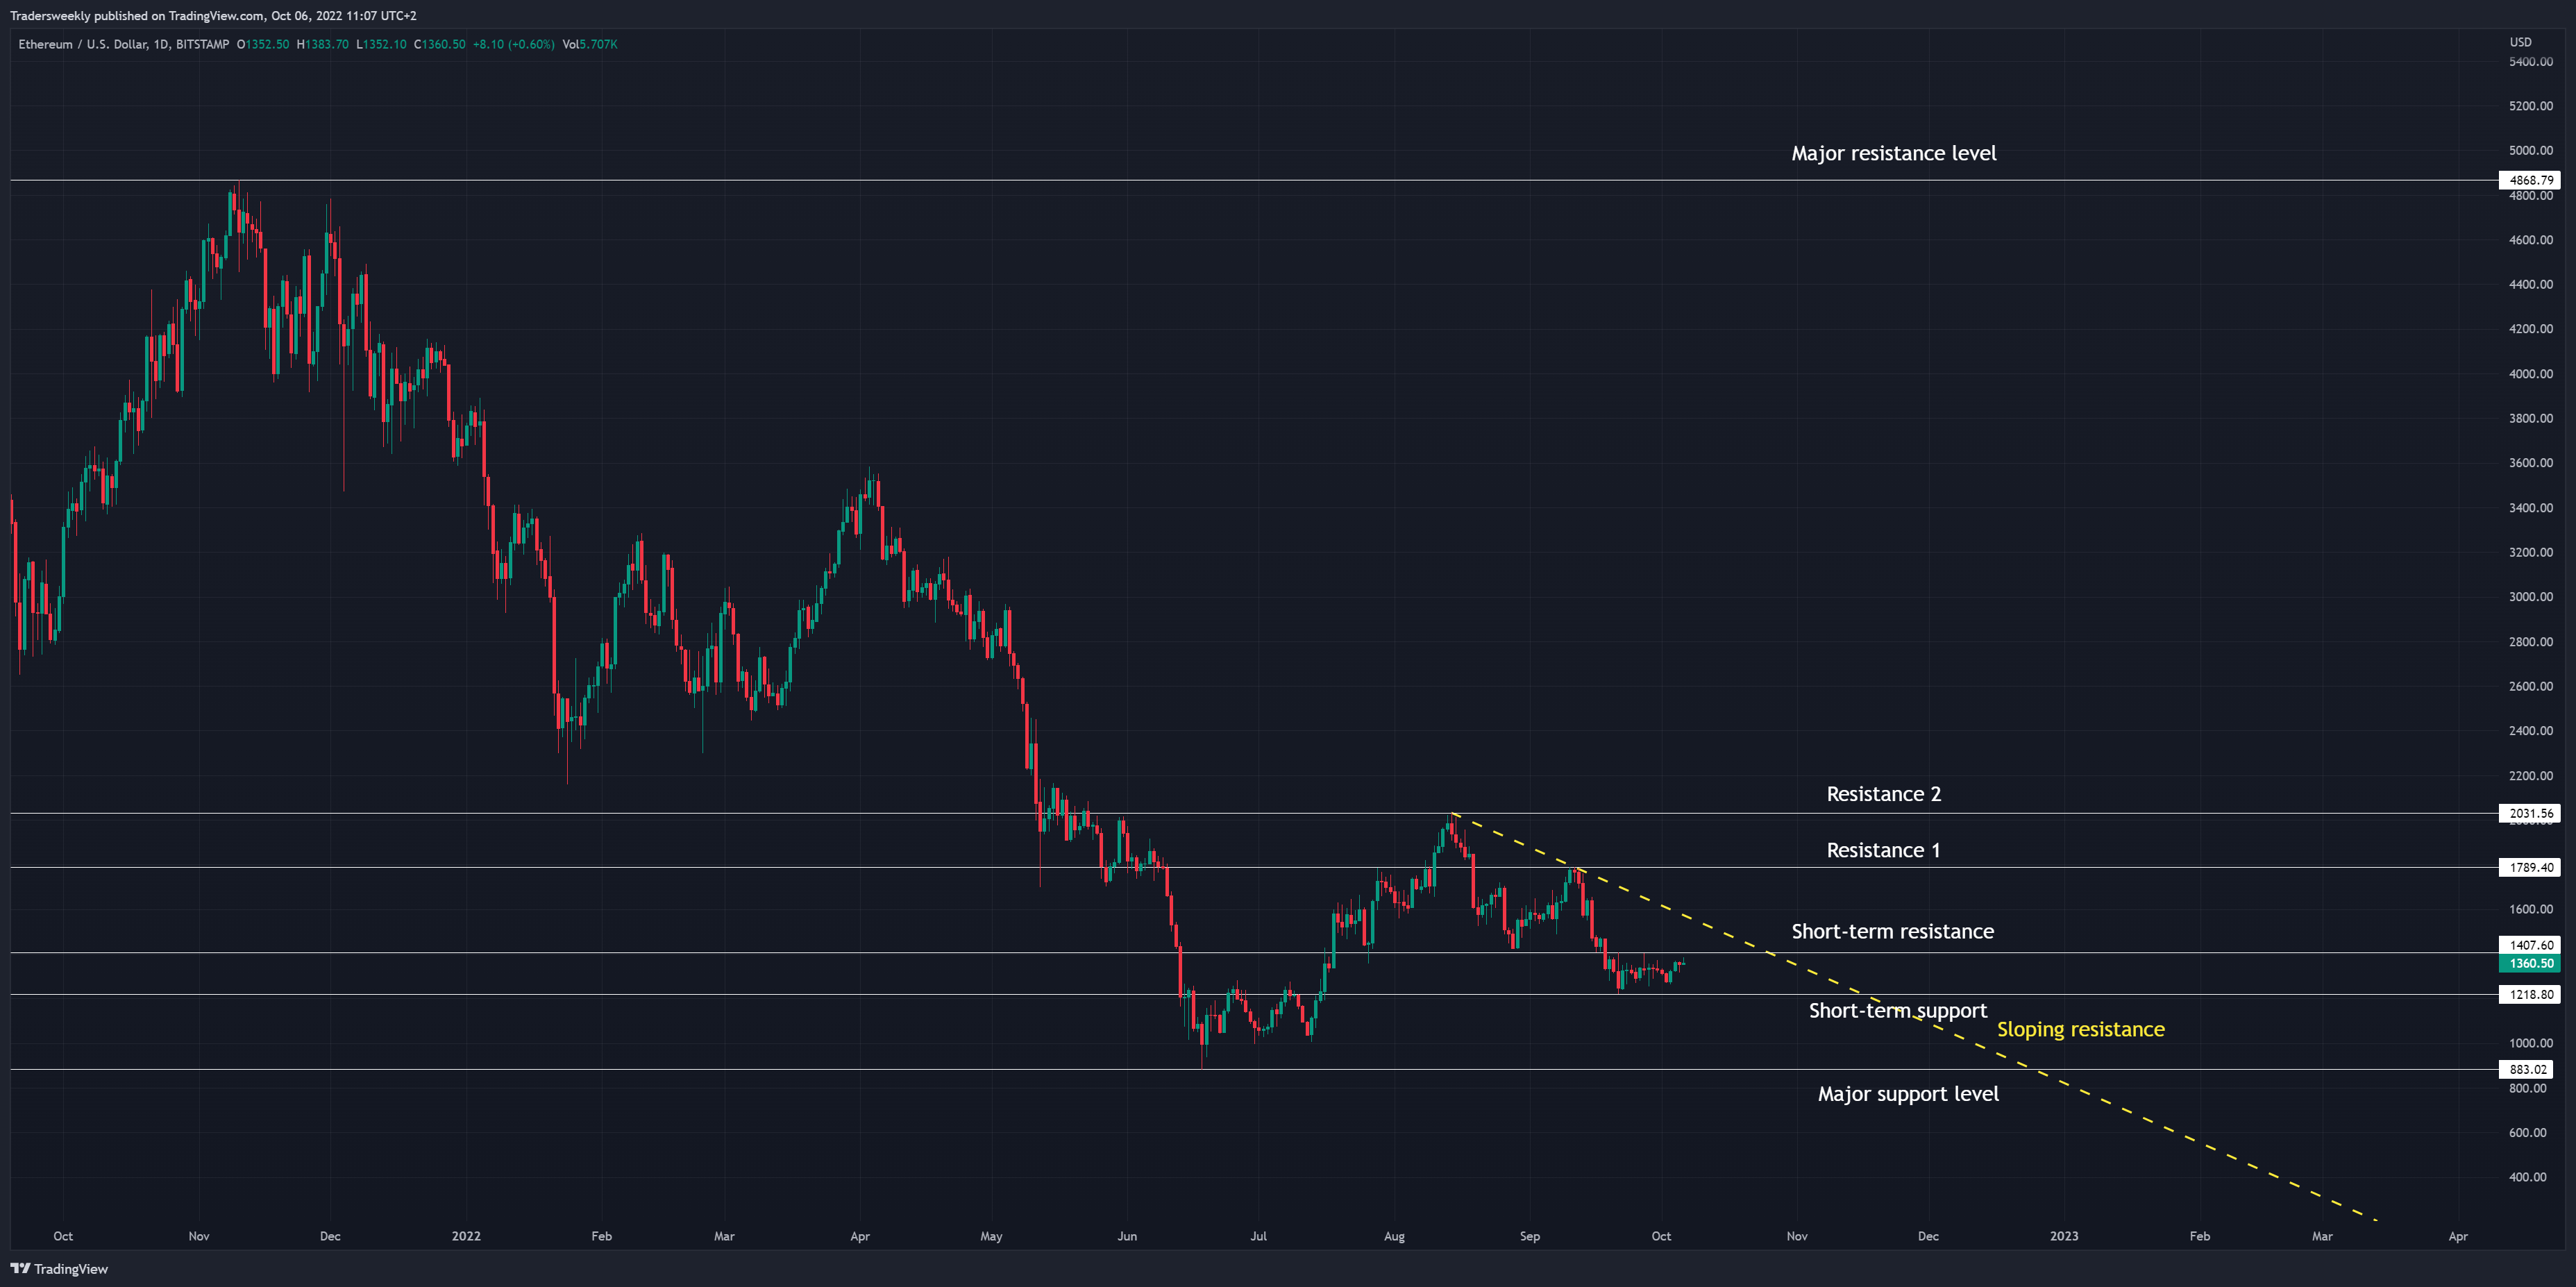Image resolution: width=2576 pixels, height=1287 pixels.
Task: Click the open price O1352.50
Action: [263, 44]
